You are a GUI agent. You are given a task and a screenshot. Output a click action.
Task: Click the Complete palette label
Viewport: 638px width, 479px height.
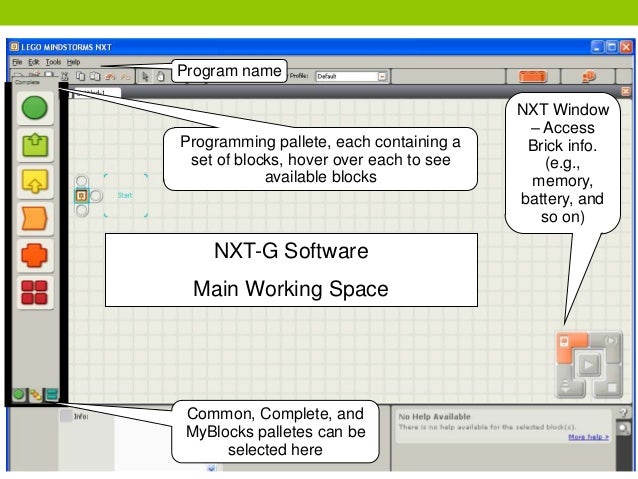click(27, 82)
